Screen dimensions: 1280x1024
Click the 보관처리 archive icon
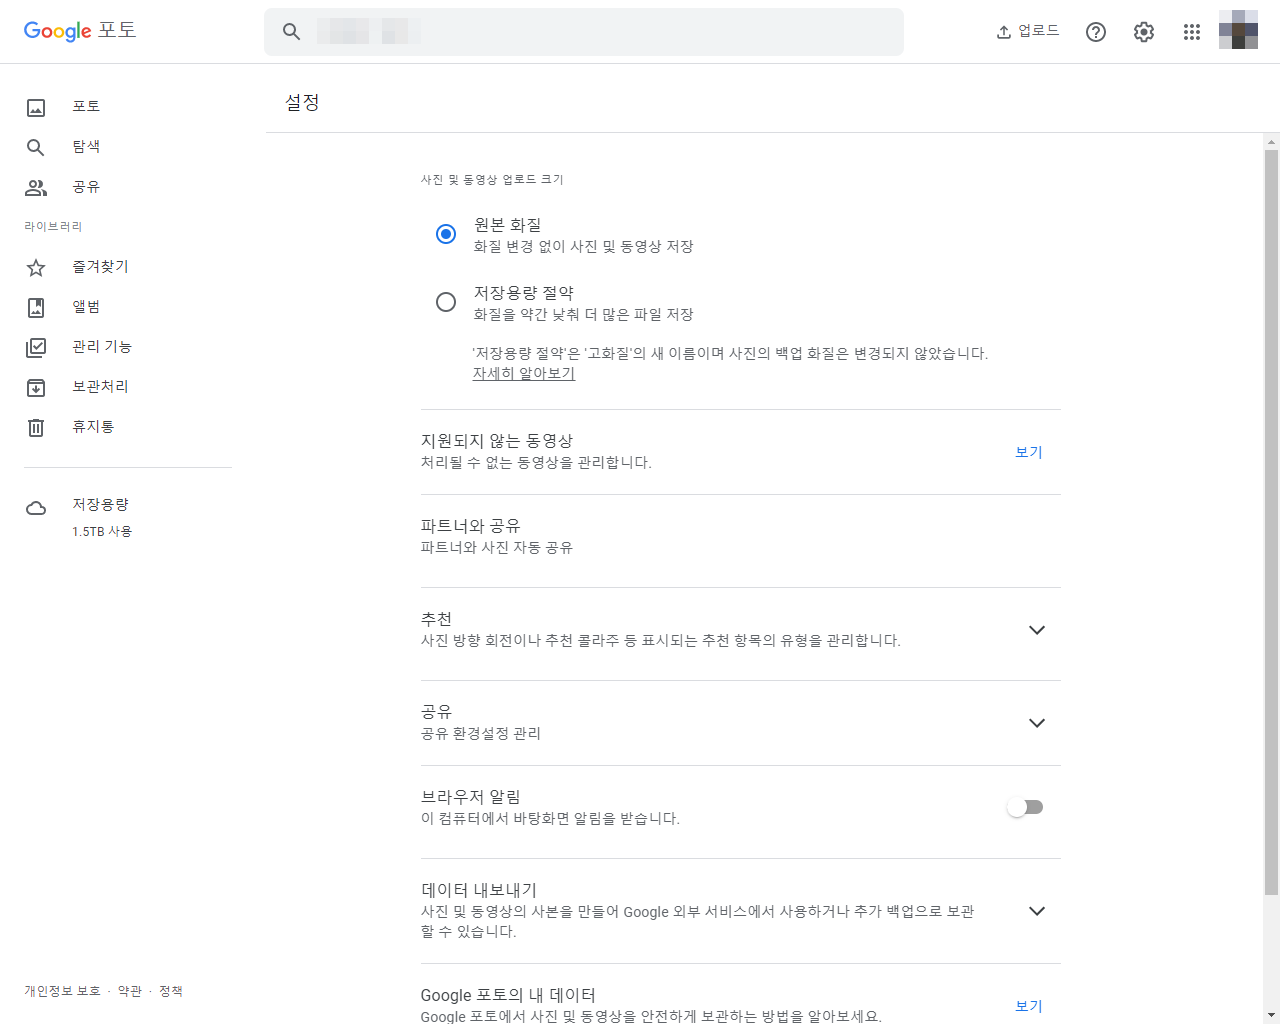point(36,388)
